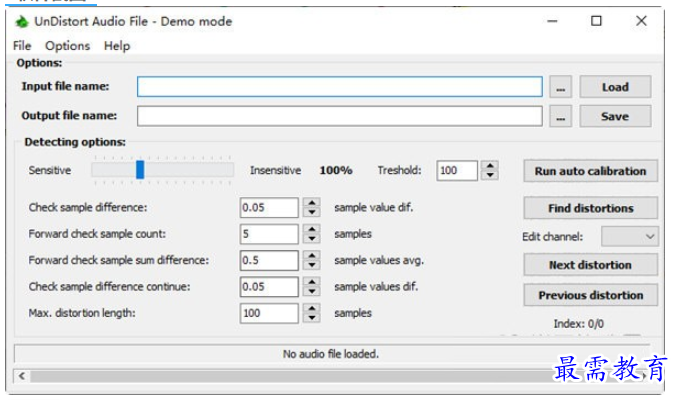Go to Previous distortion
This screenshot has height=400, width=676.
(591, 295)
